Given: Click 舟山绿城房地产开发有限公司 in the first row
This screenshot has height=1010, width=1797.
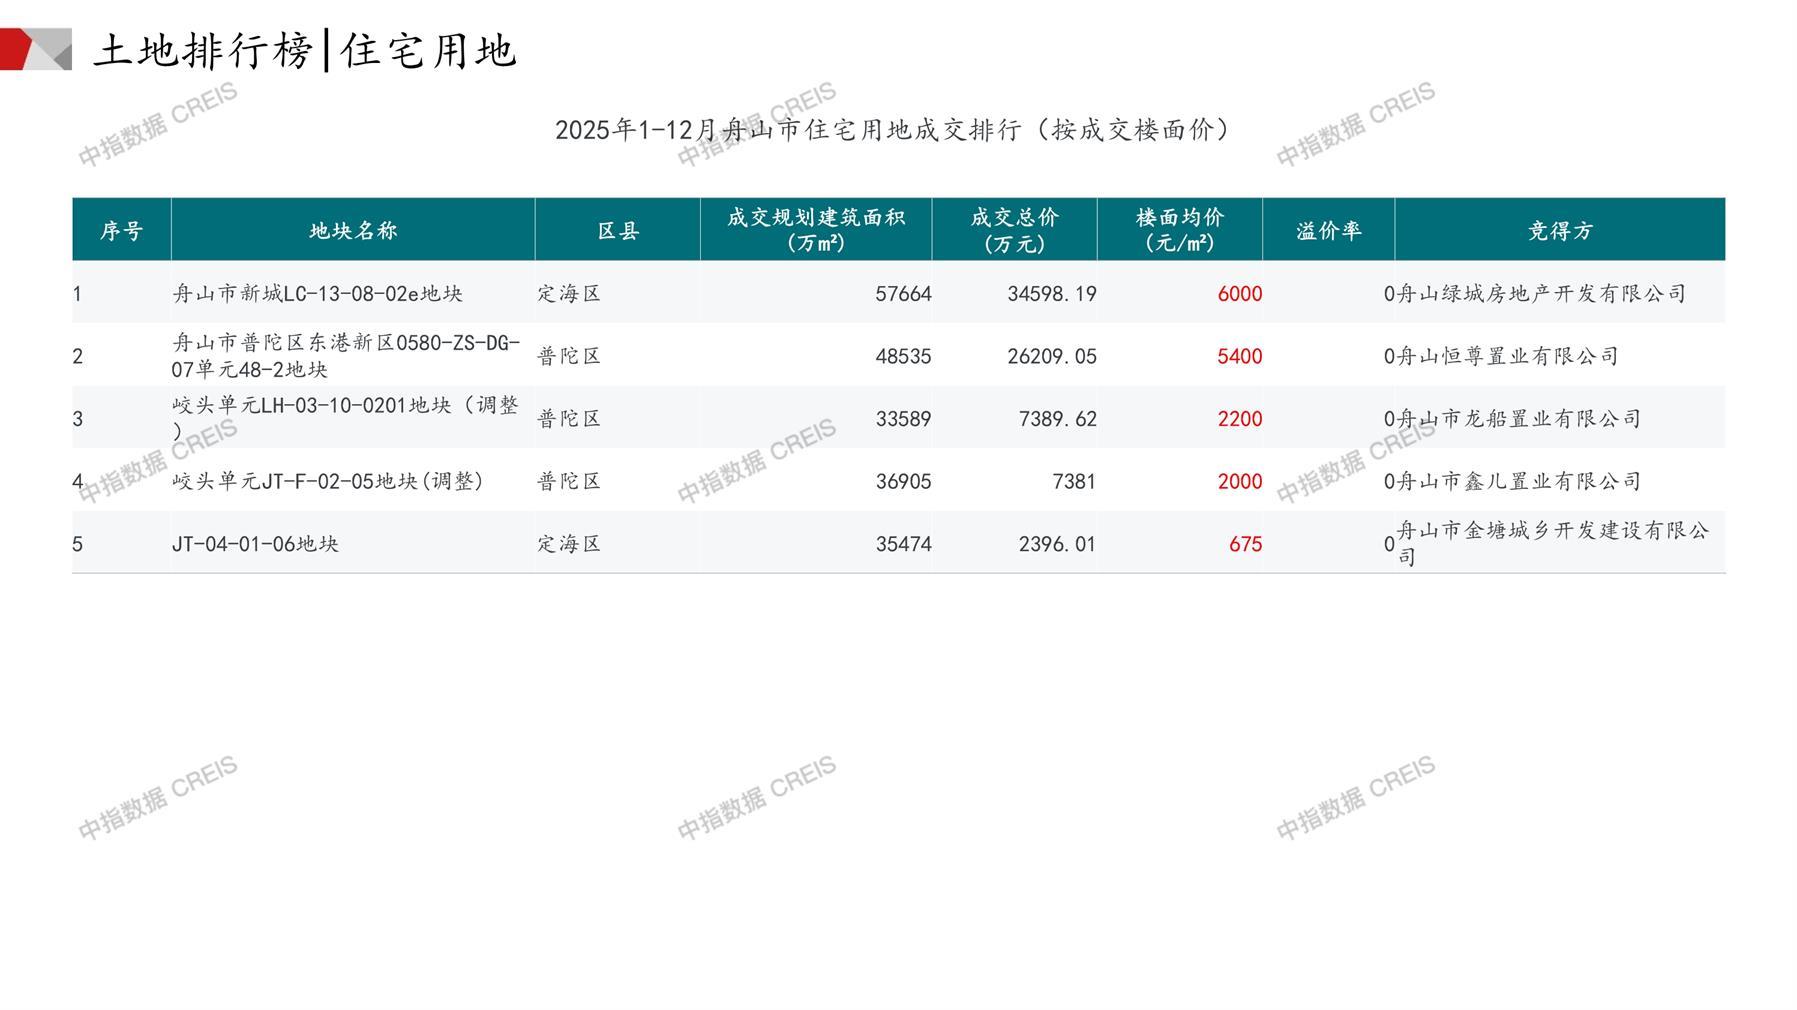Looking at the screenshot, I should point(1541,294).
